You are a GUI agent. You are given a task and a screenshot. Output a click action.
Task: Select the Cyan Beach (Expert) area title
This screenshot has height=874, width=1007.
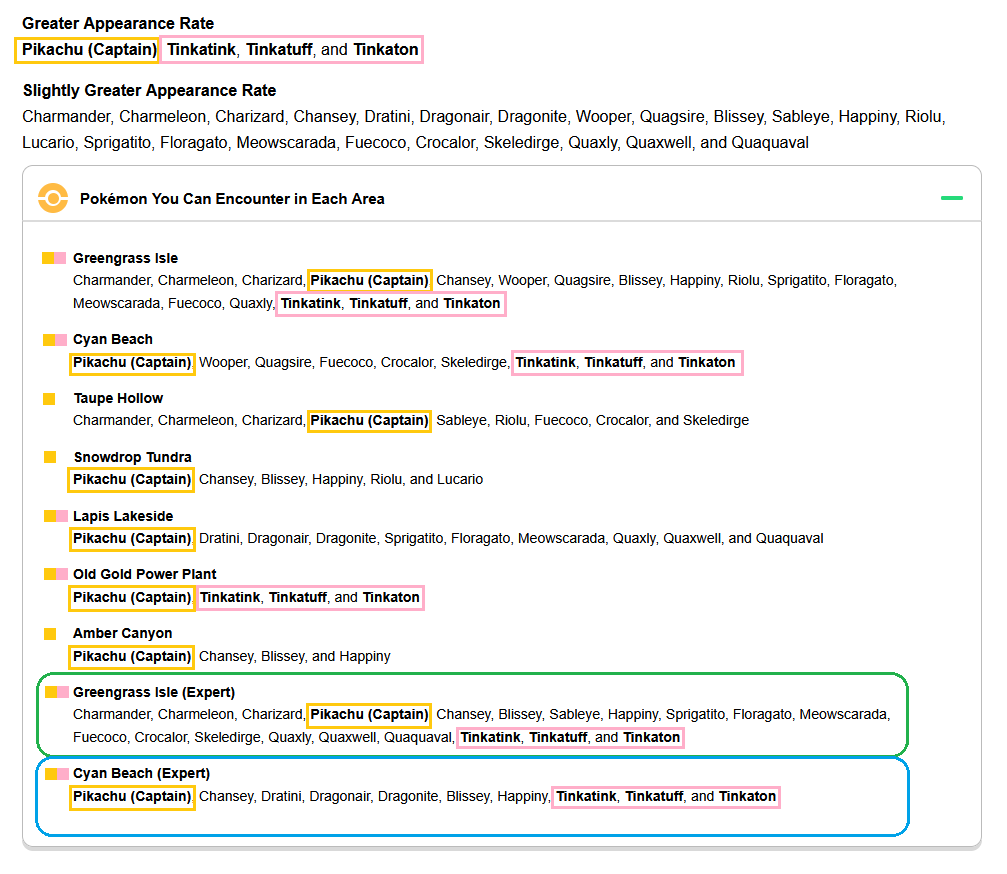[x=141, y=773]
